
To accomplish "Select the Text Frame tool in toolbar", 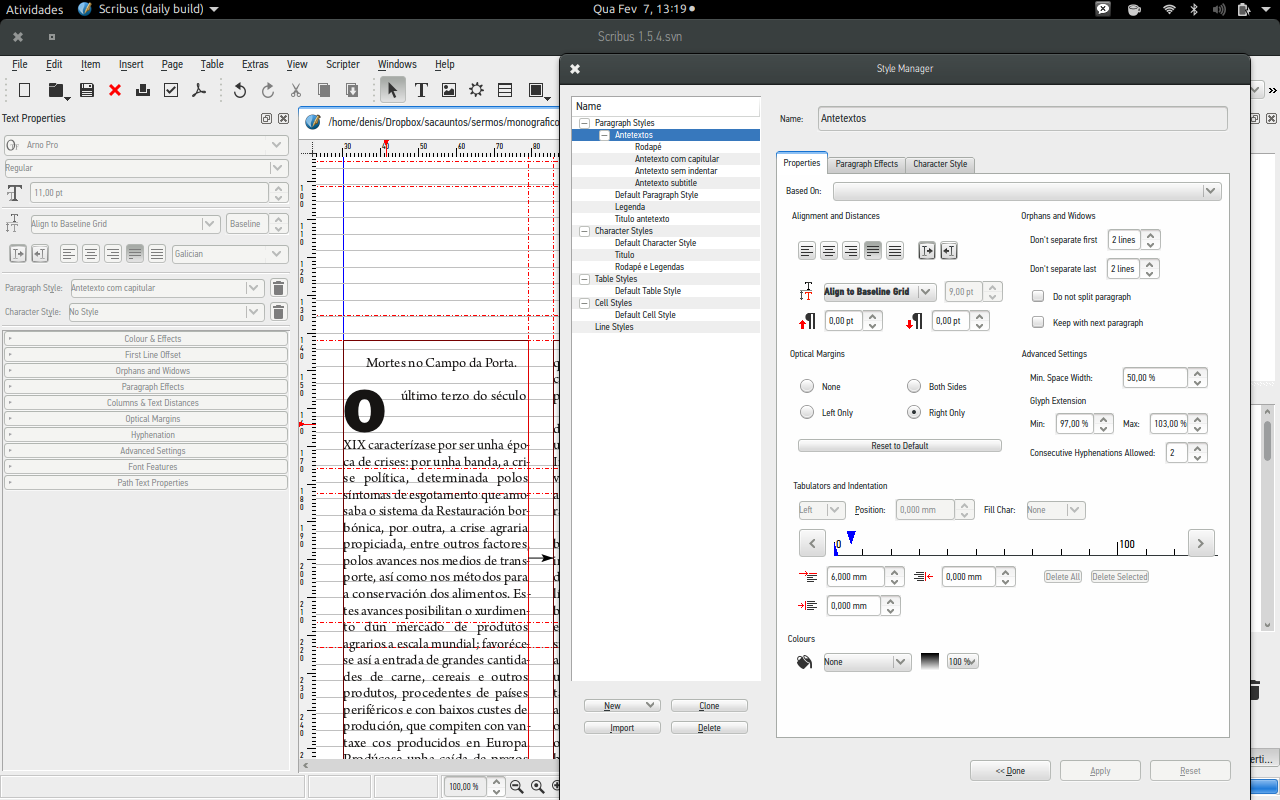I will coord(421,90).
